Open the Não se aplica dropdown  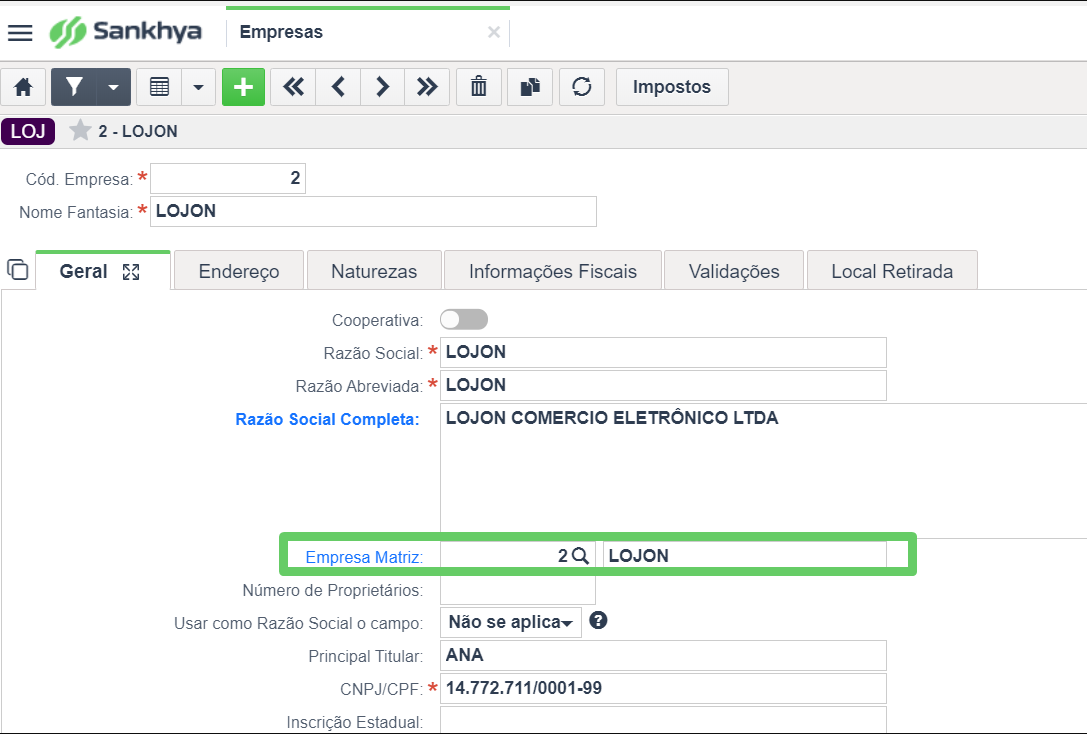[x=510, y=622]
